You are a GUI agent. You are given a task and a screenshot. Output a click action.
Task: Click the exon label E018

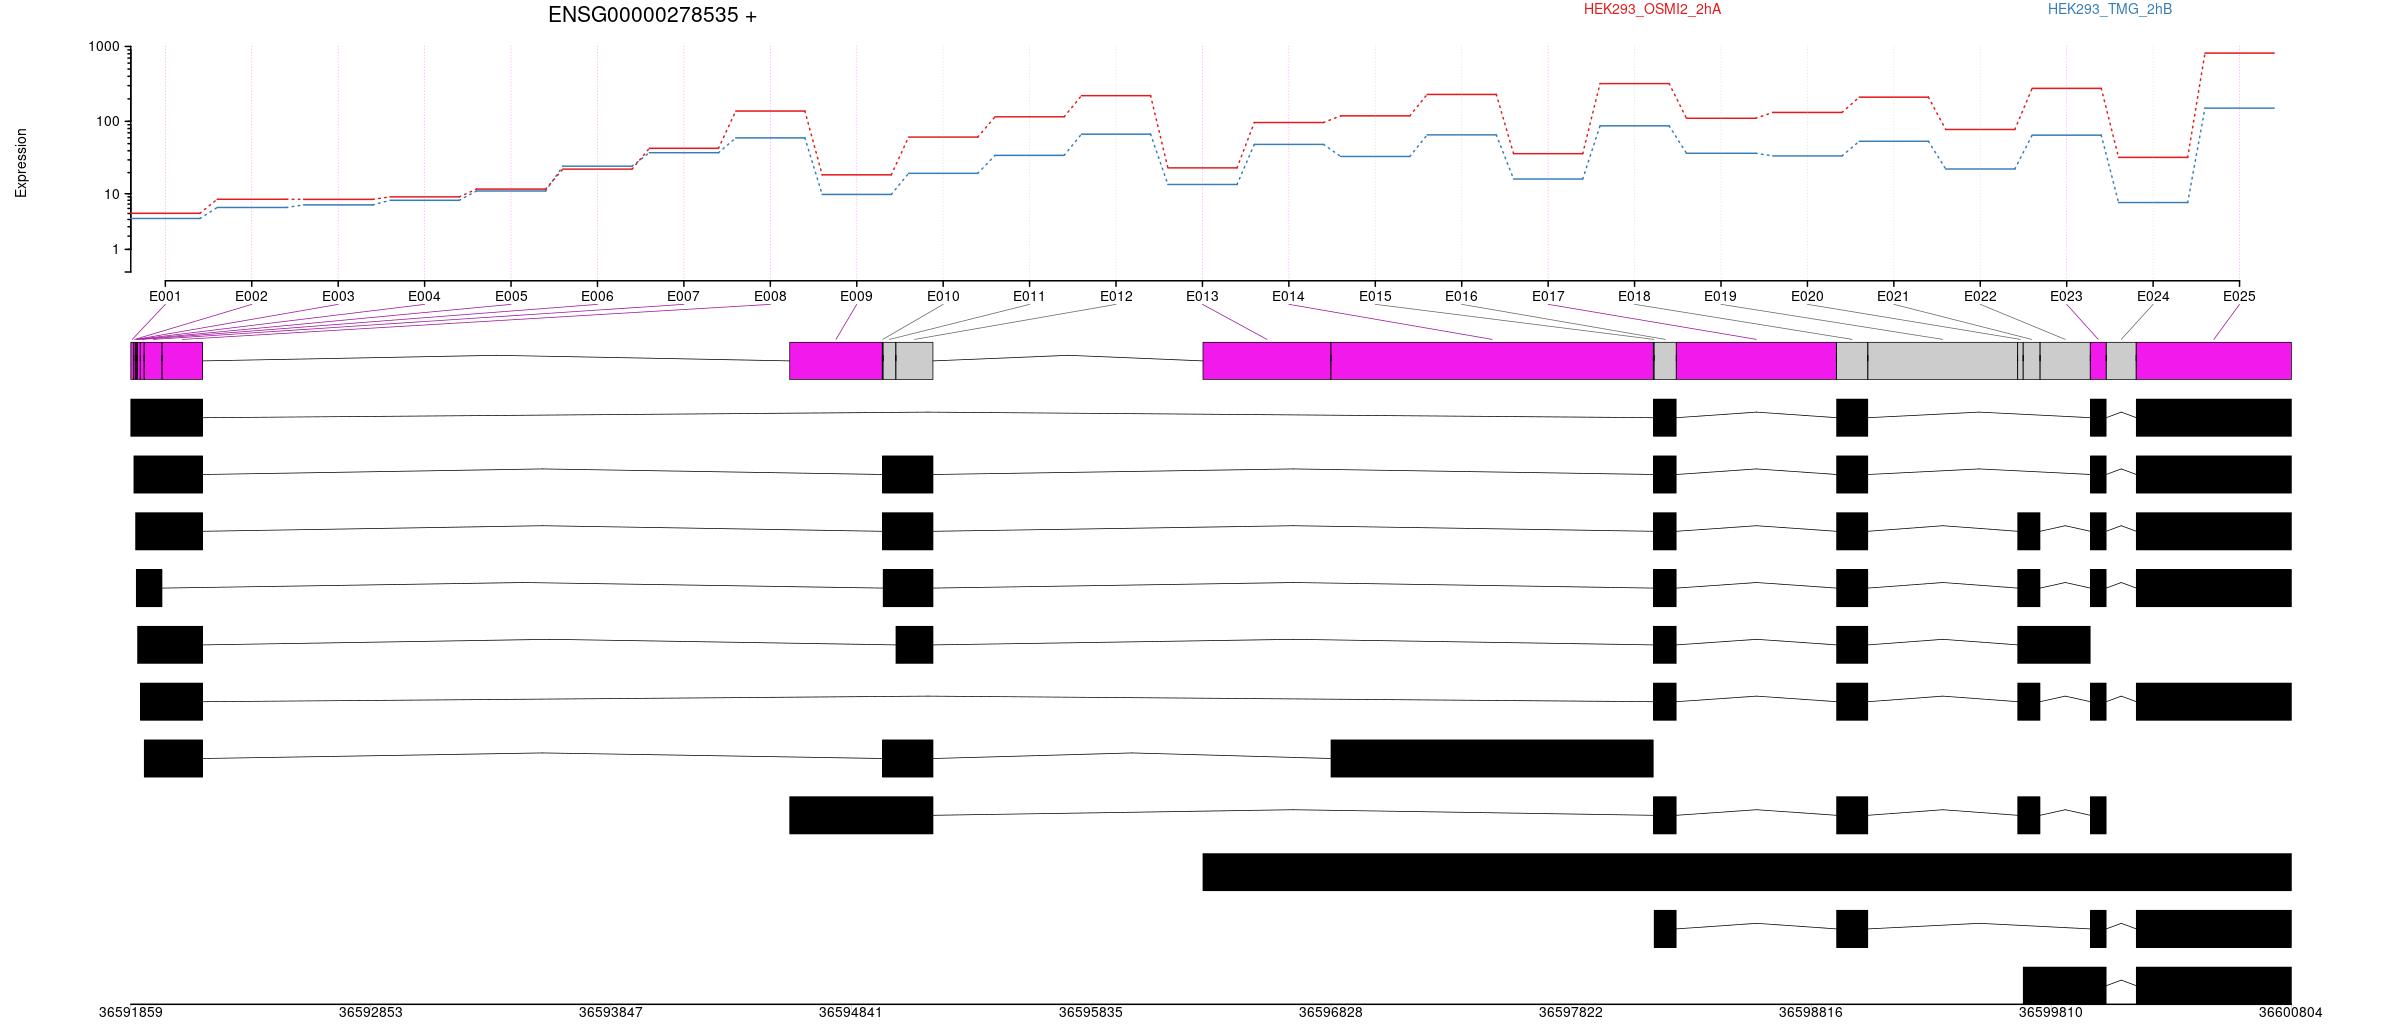click(1634, 296)
